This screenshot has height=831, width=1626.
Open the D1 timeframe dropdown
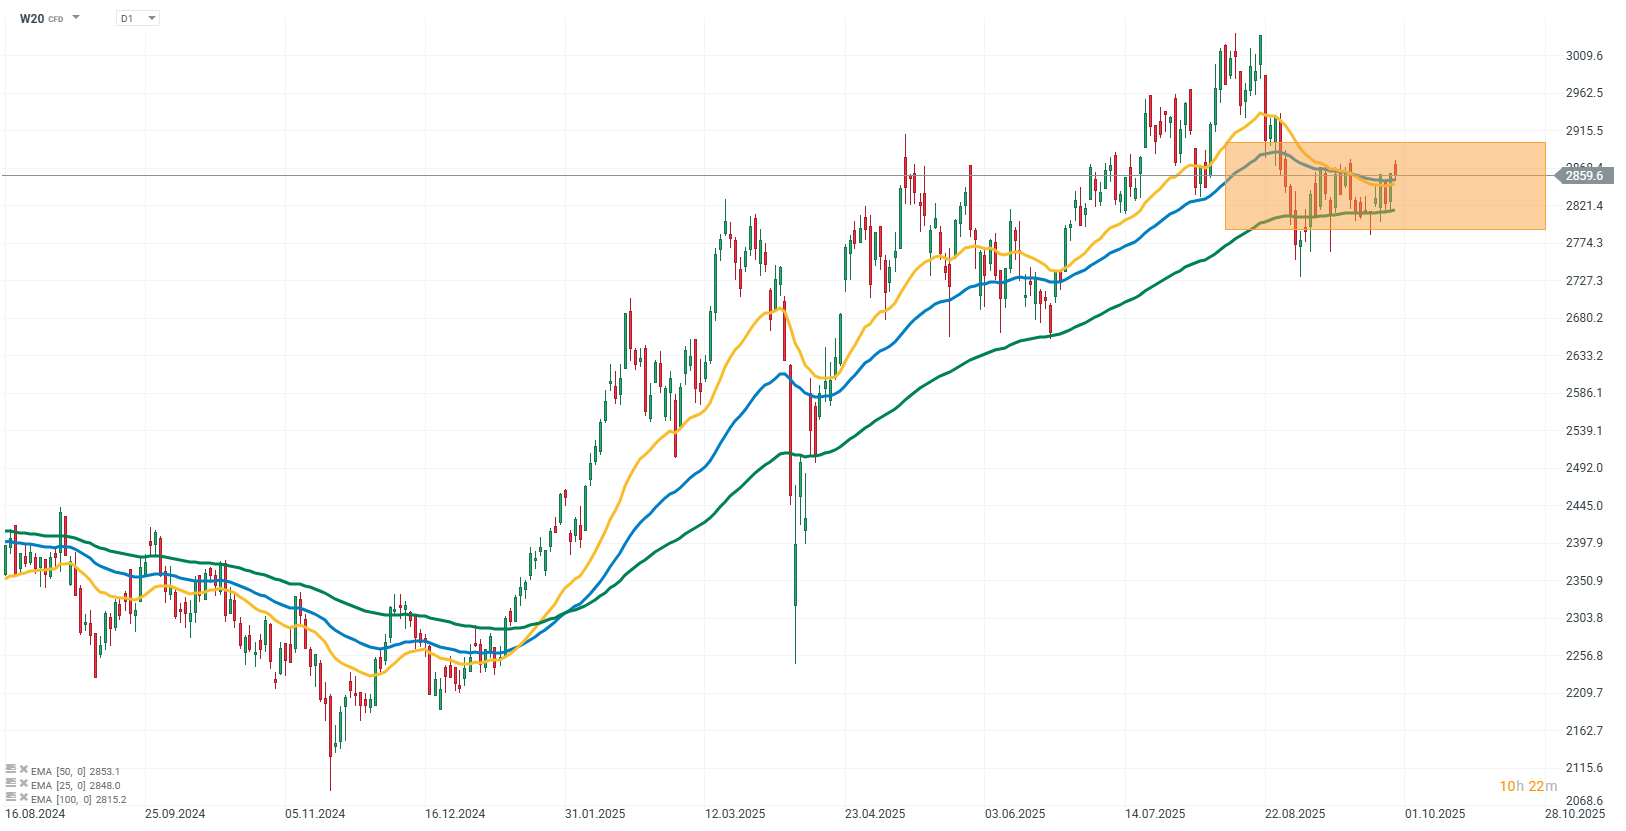[x=138, y=18]
